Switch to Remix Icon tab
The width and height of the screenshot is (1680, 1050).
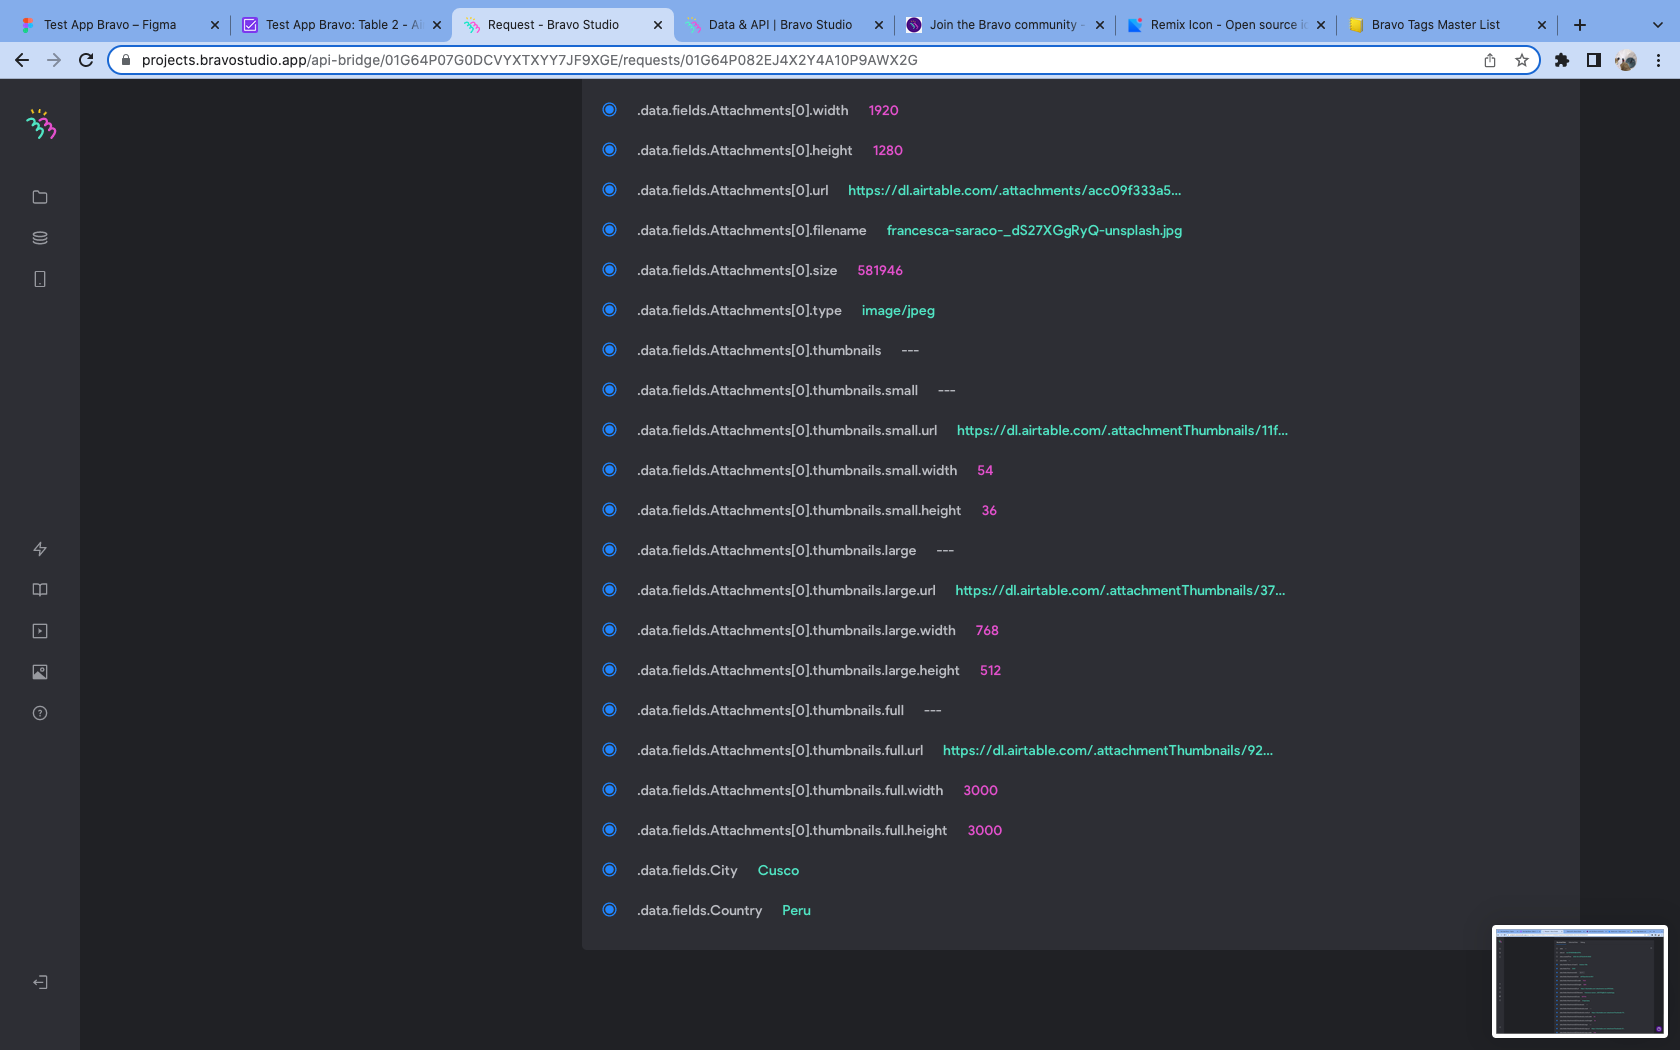(x=1228, y=25)
